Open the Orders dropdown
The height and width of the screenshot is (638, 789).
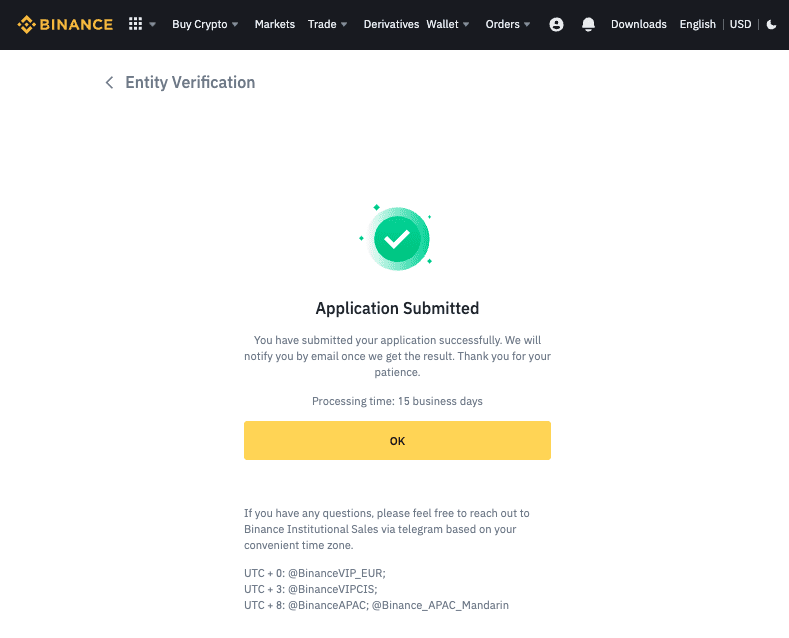click(x=508, y=24)
